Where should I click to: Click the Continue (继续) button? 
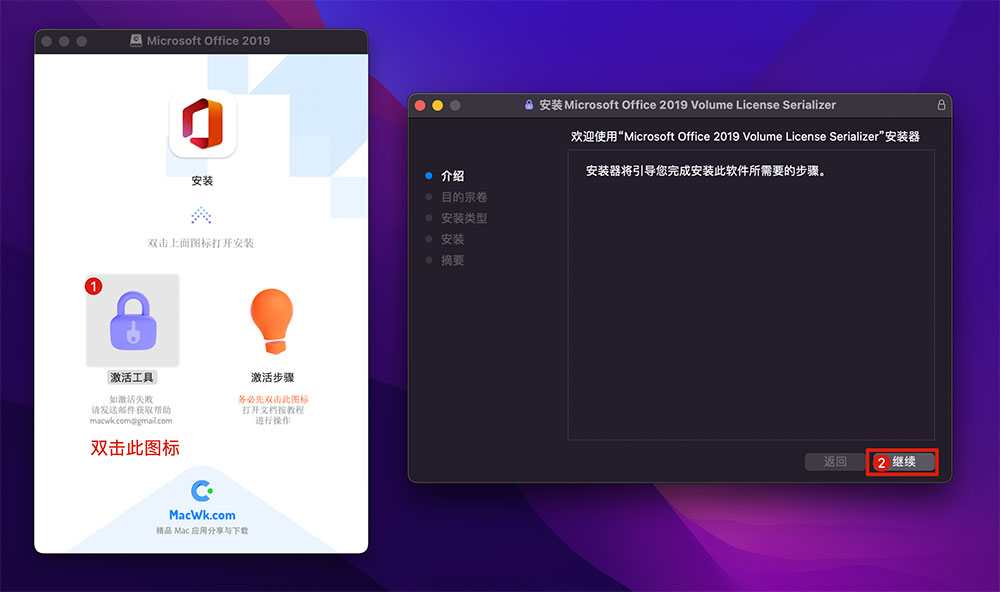[902, 462]
